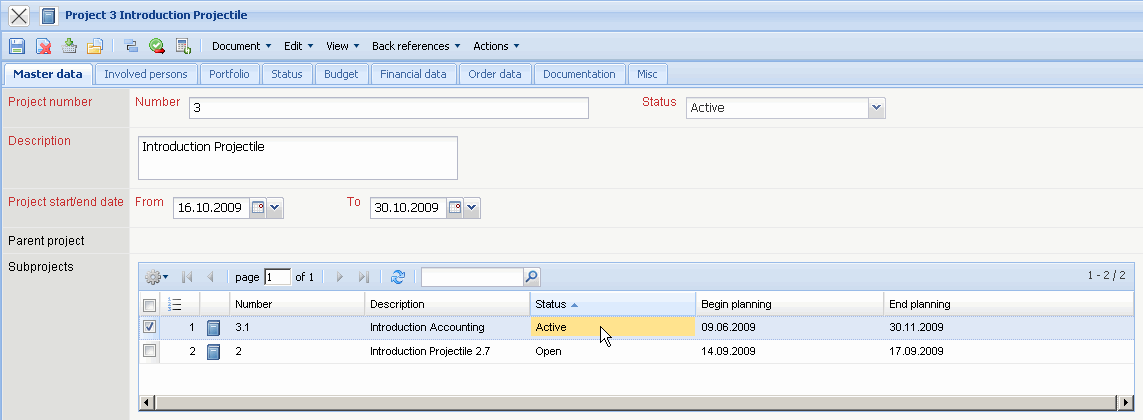Open document icon for subproject 3.1
1143x420 pixels.
click(x=213, y=327)
